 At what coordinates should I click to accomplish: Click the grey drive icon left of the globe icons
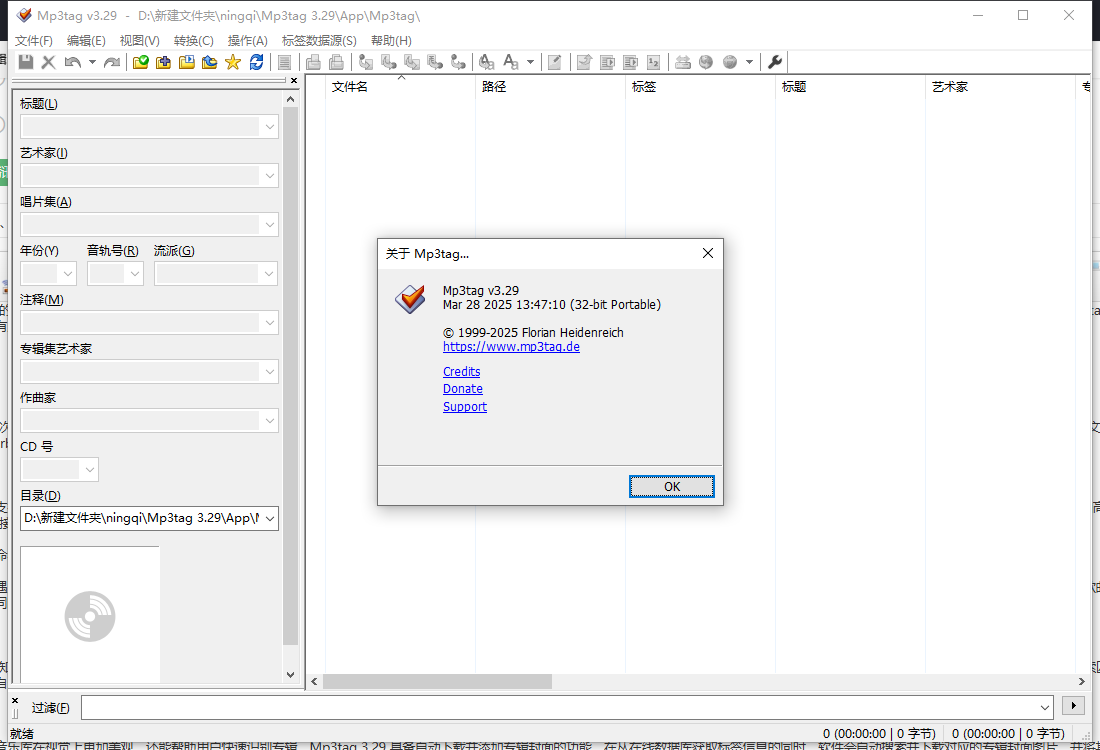(683, 62)
